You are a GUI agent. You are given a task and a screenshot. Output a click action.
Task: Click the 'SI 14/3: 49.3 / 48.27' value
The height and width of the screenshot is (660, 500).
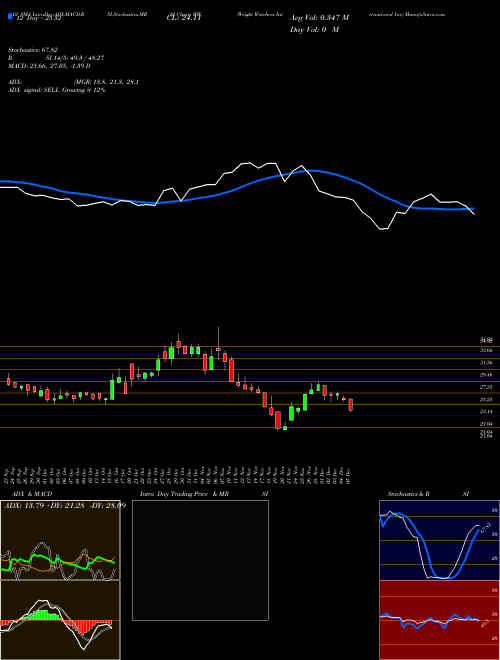point(75,58)
